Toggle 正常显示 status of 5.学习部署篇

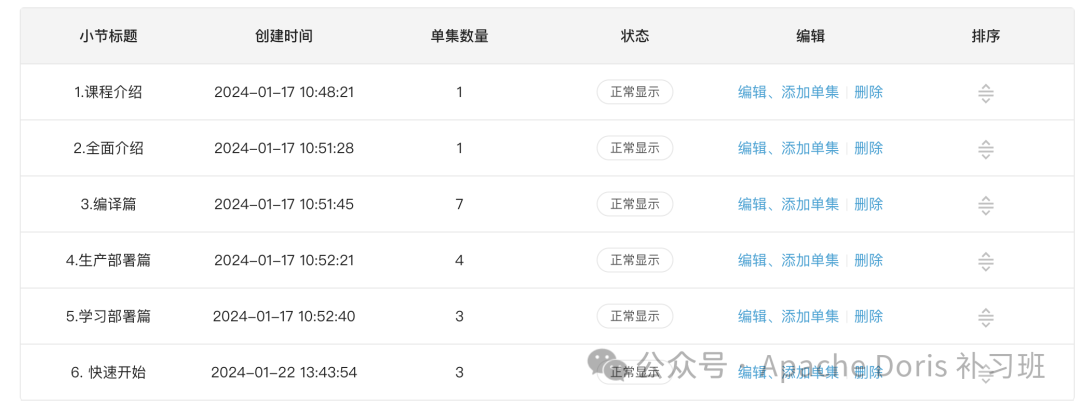[635, 316]
